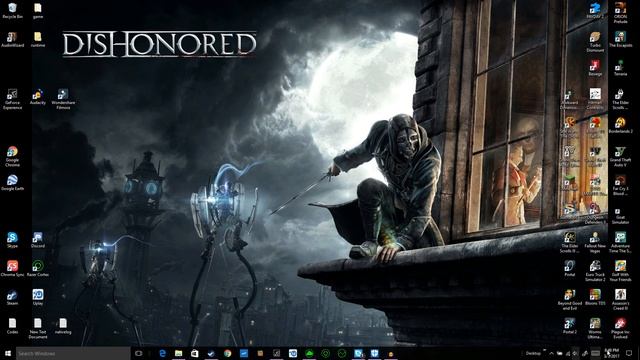640x360 pixels.
Task: Open the Adventure Time desktop shortcut
Action: pyautogui.click(x=620, y=242)
